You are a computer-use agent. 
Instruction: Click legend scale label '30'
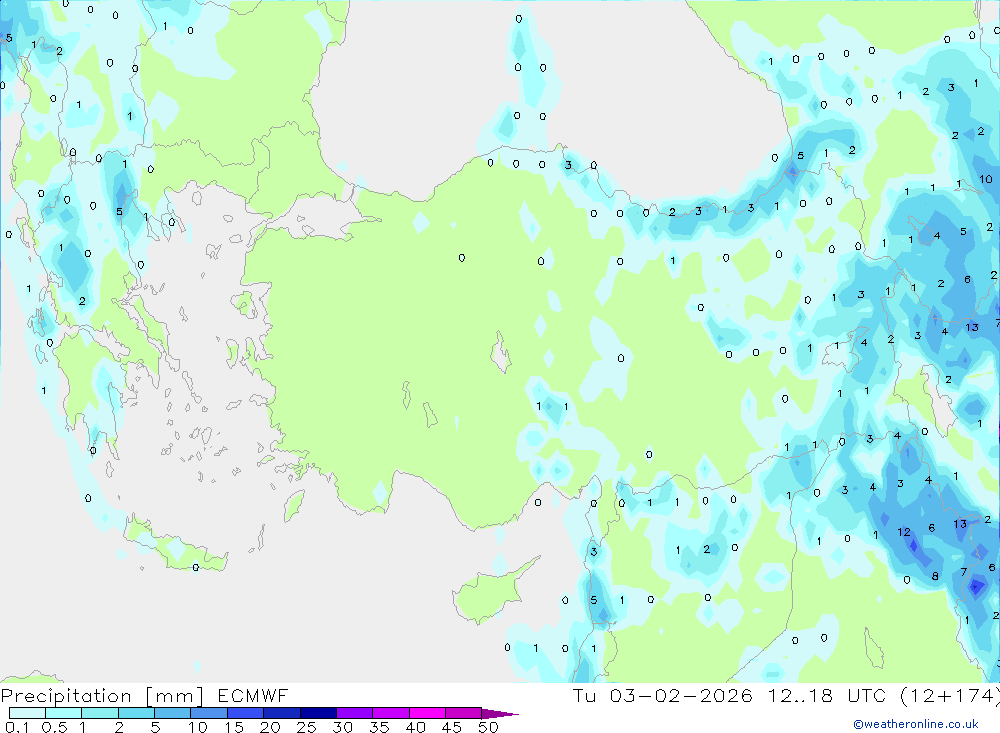point(343,727)
